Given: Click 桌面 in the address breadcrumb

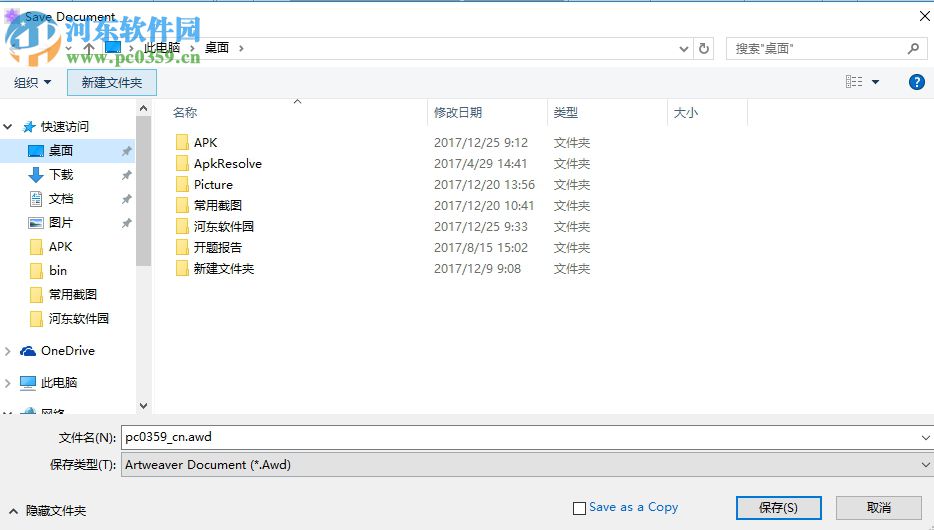Looking at the screenshot, I should (217, 48).
